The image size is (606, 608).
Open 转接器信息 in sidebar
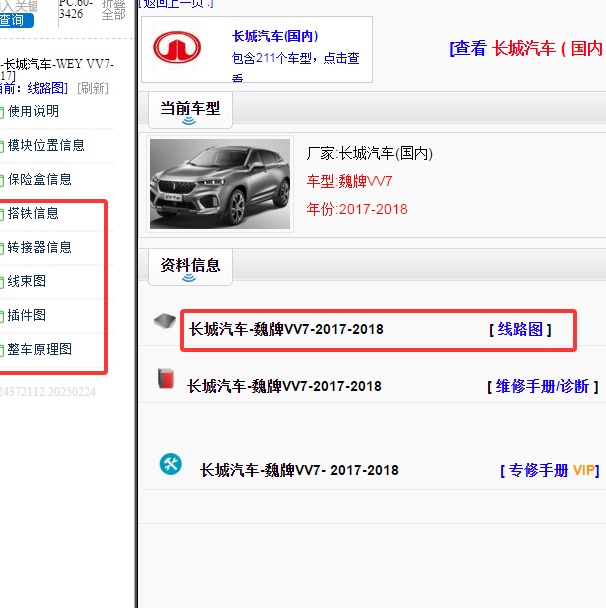(x=40, y=247)
